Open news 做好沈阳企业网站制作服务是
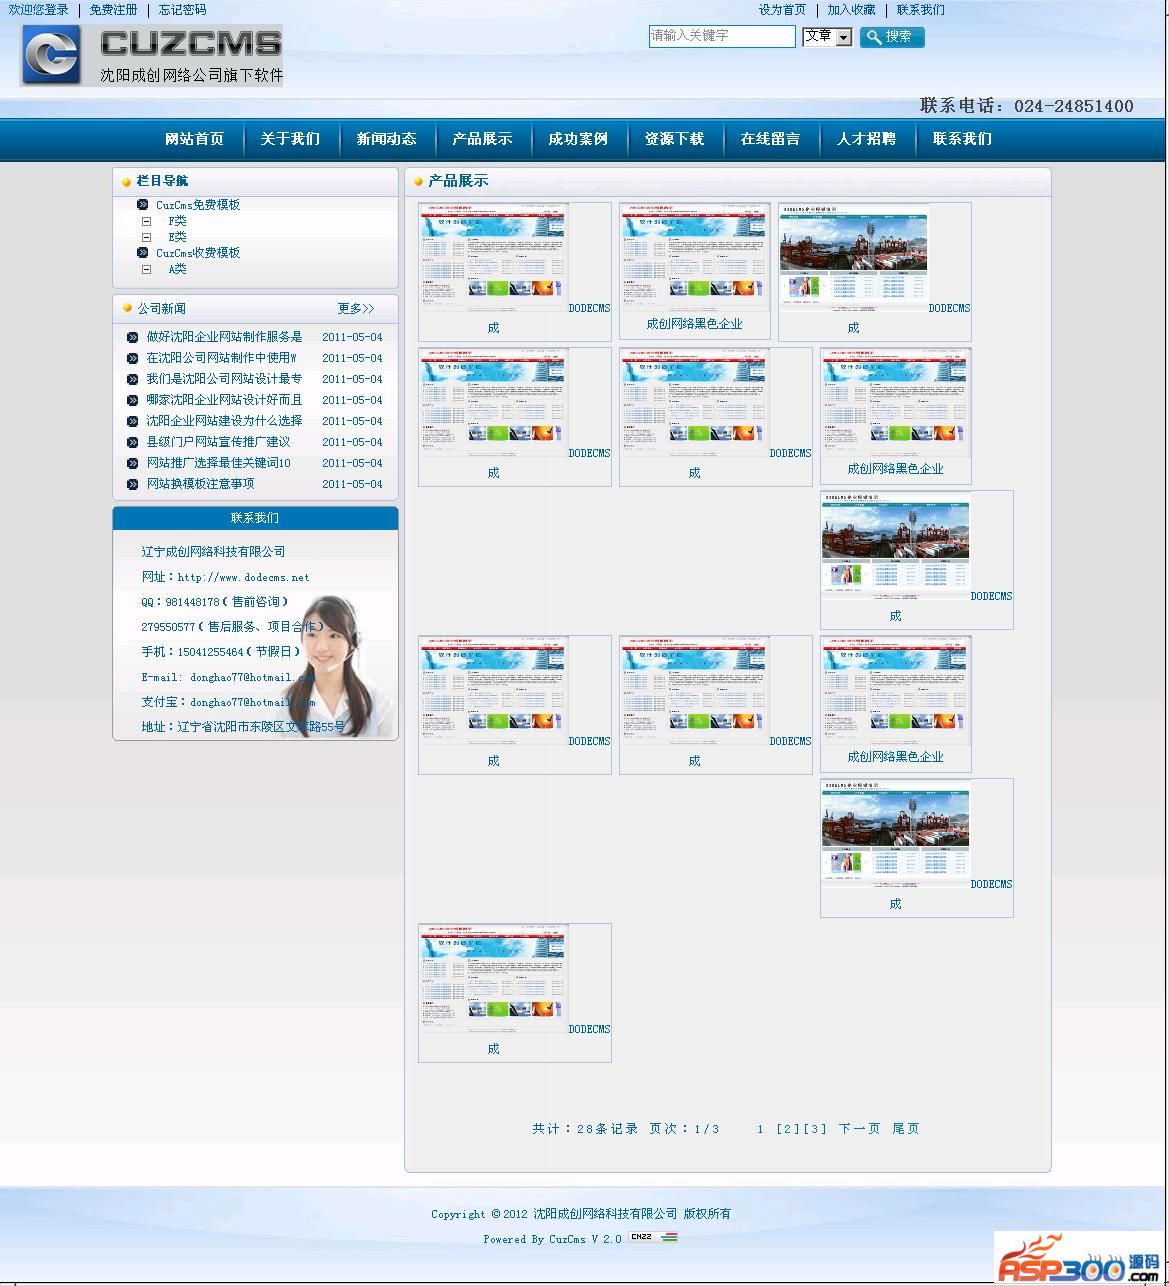The height and width of the screenshot is (1286, 1169). coord(225,337)
